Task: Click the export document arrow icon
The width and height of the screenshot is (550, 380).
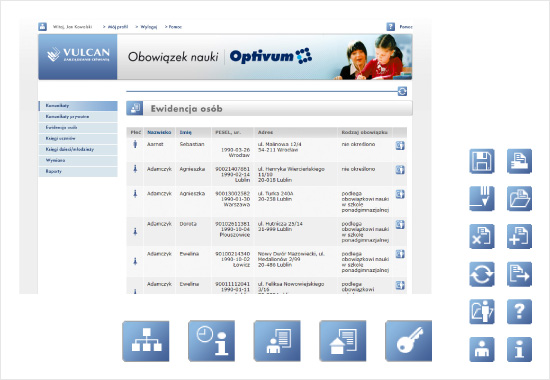Action: tap(519, 274)
